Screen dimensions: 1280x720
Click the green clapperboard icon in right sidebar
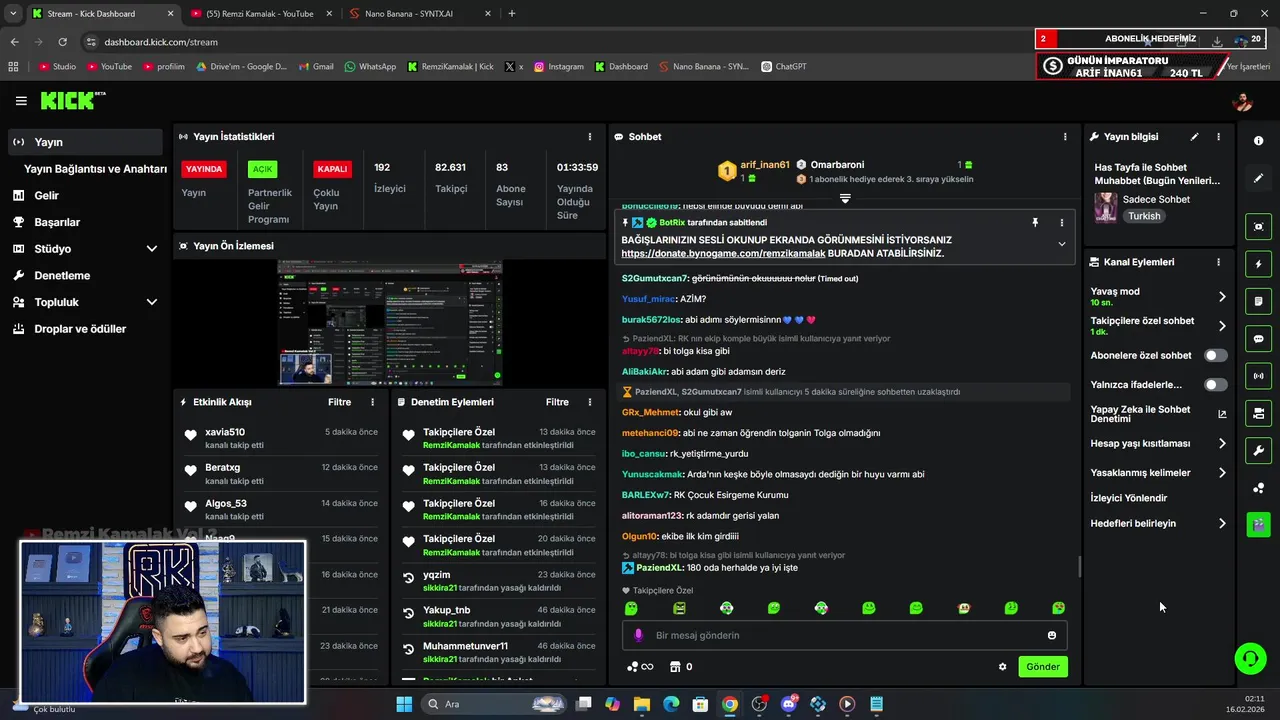click(x=1258, y=524)
